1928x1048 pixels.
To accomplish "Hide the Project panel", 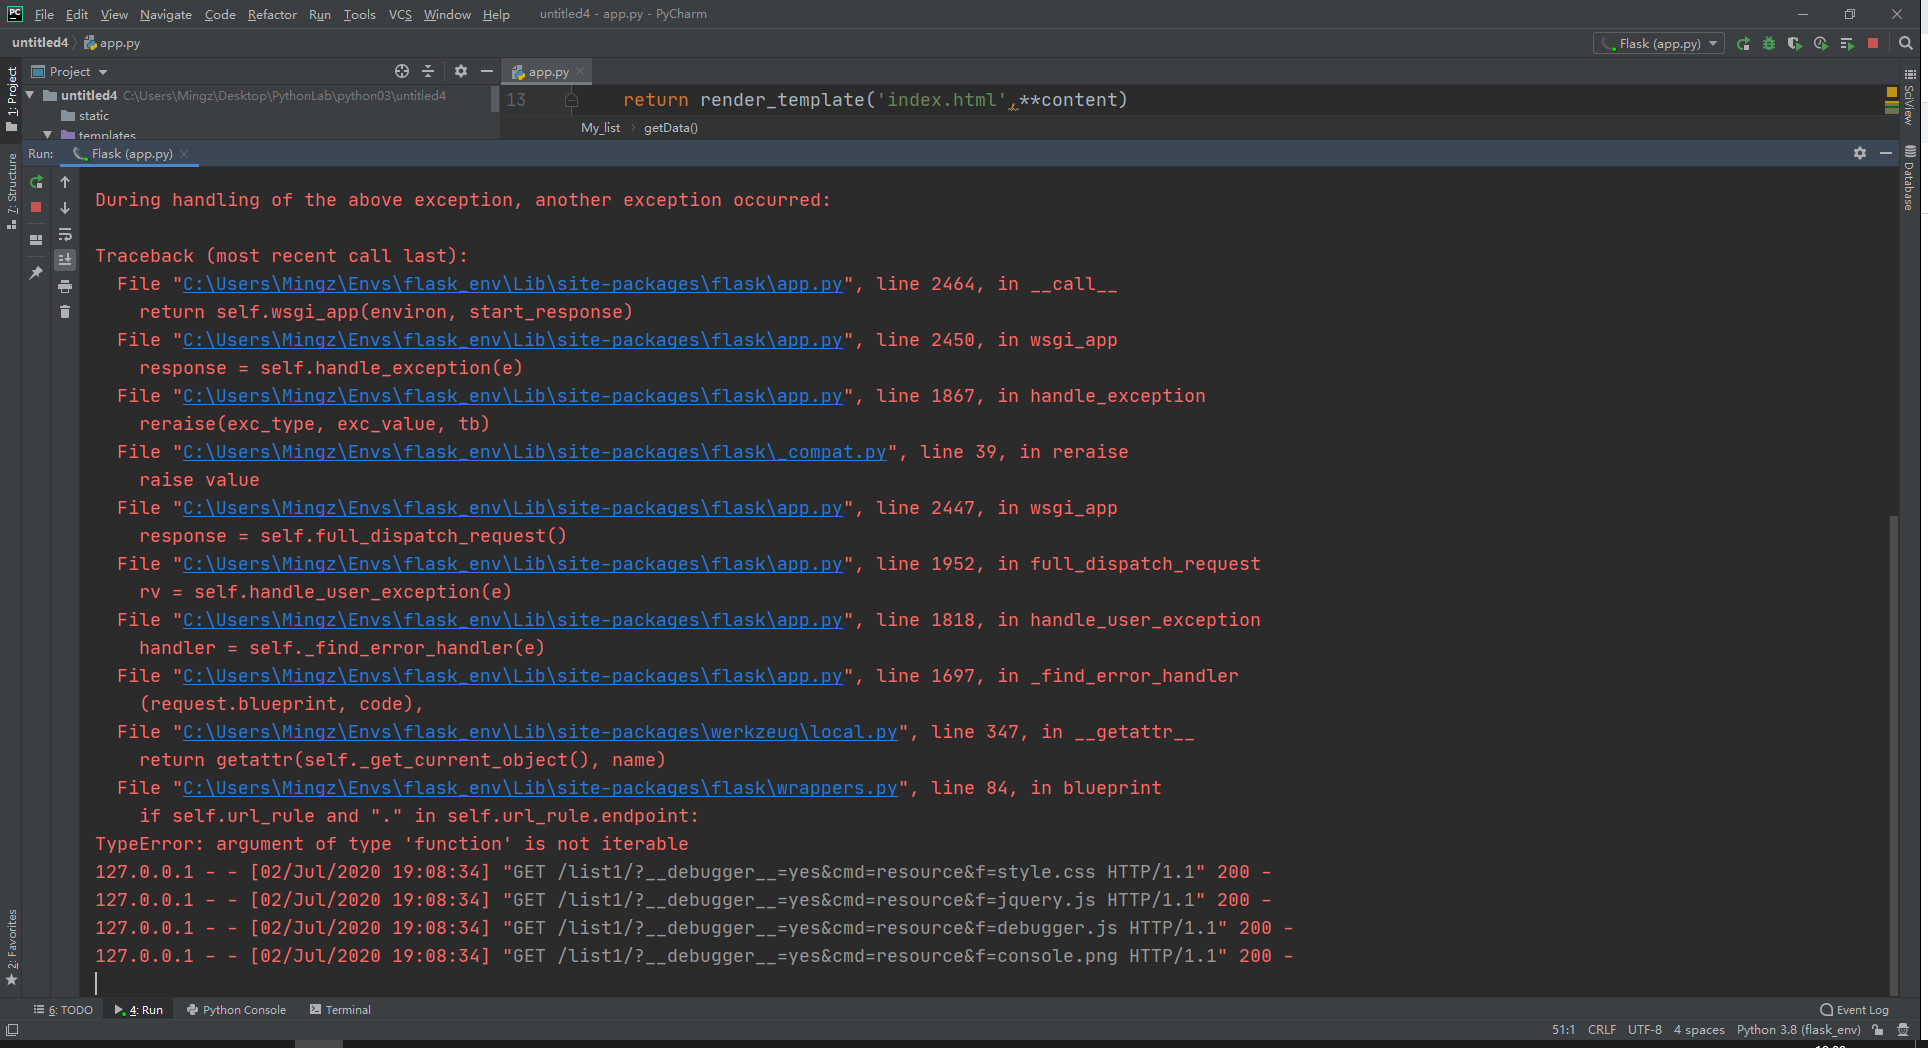I will [x=487, y=71].
